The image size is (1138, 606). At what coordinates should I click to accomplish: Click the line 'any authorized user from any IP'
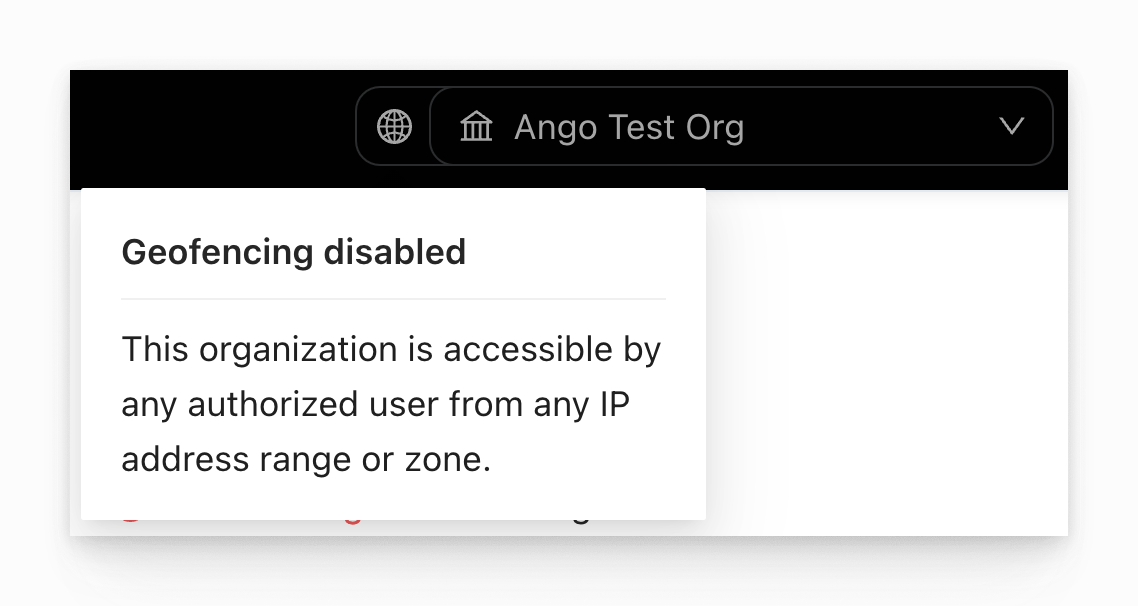click(375, 405)
